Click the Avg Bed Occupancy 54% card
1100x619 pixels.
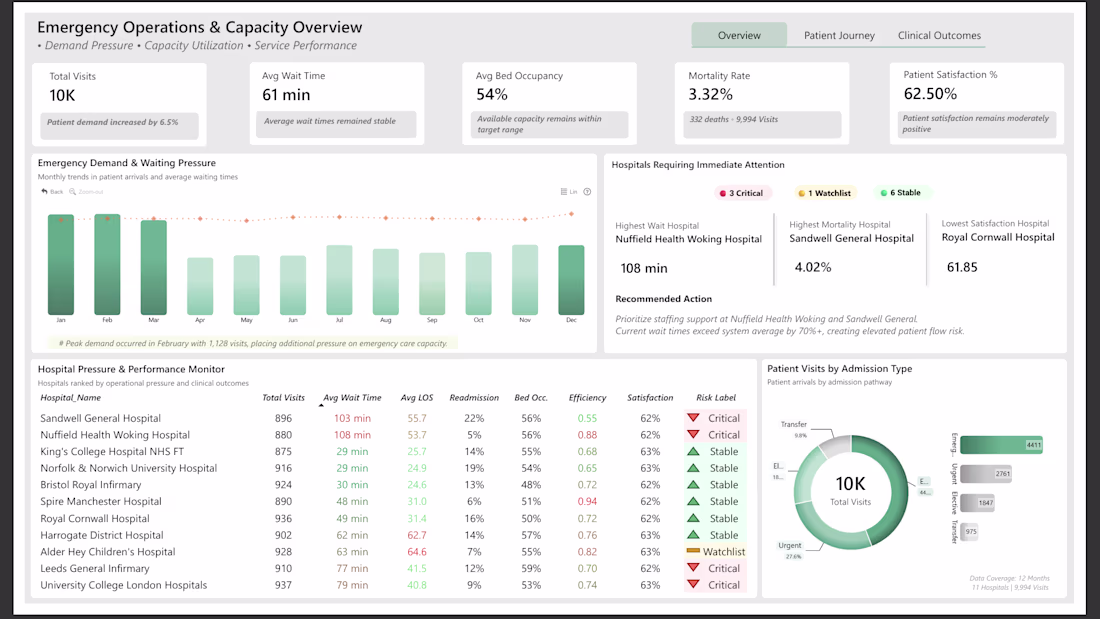pos(549,104)
